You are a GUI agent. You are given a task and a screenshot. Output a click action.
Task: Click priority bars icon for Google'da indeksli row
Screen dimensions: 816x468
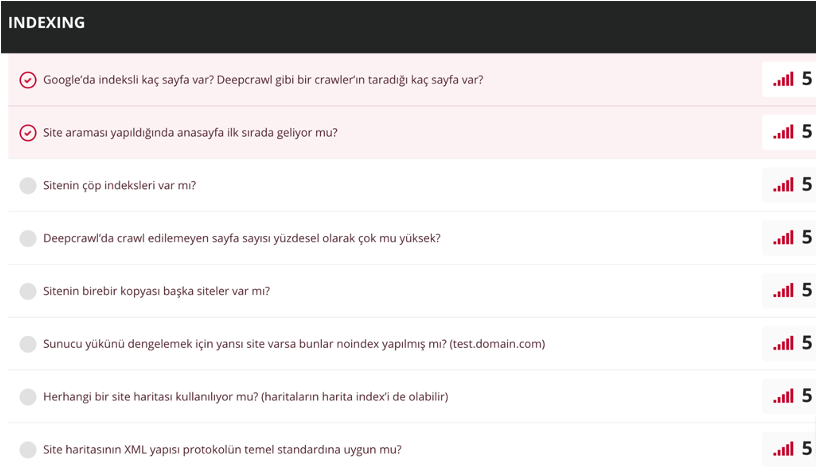pyautogui.click(x=783, y=79)
